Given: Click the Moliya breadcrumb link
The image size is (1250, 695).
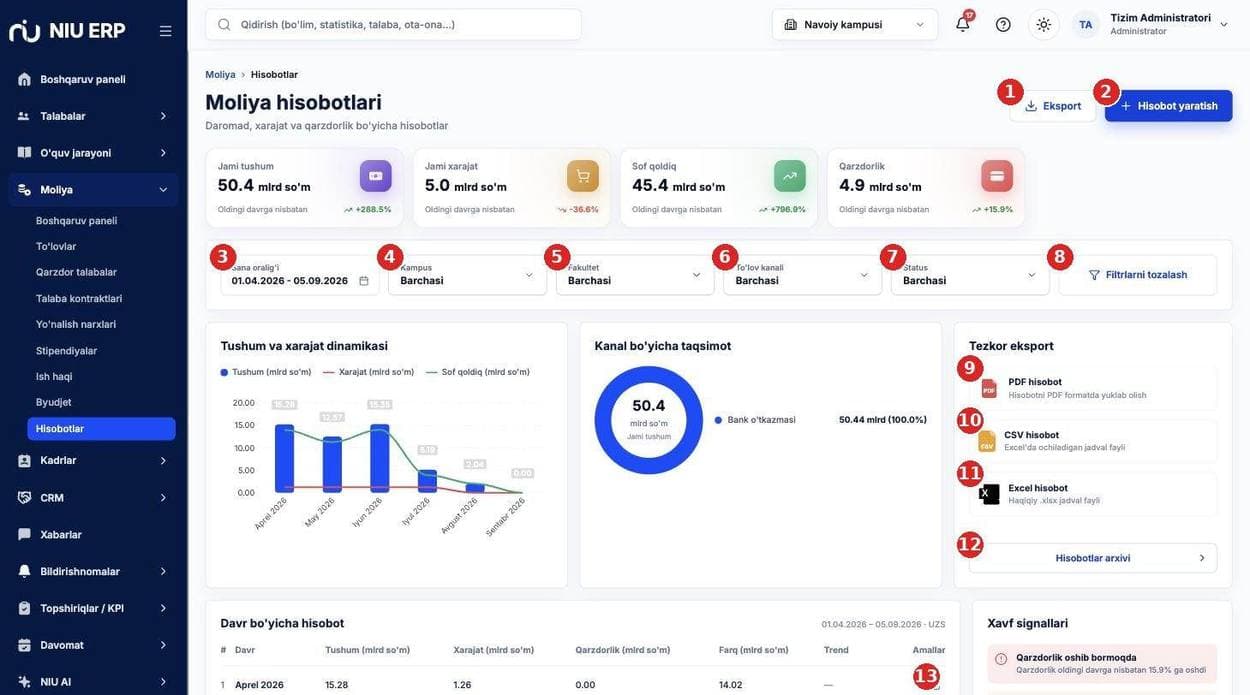Looking at the screenshot, I should point(220,74).
